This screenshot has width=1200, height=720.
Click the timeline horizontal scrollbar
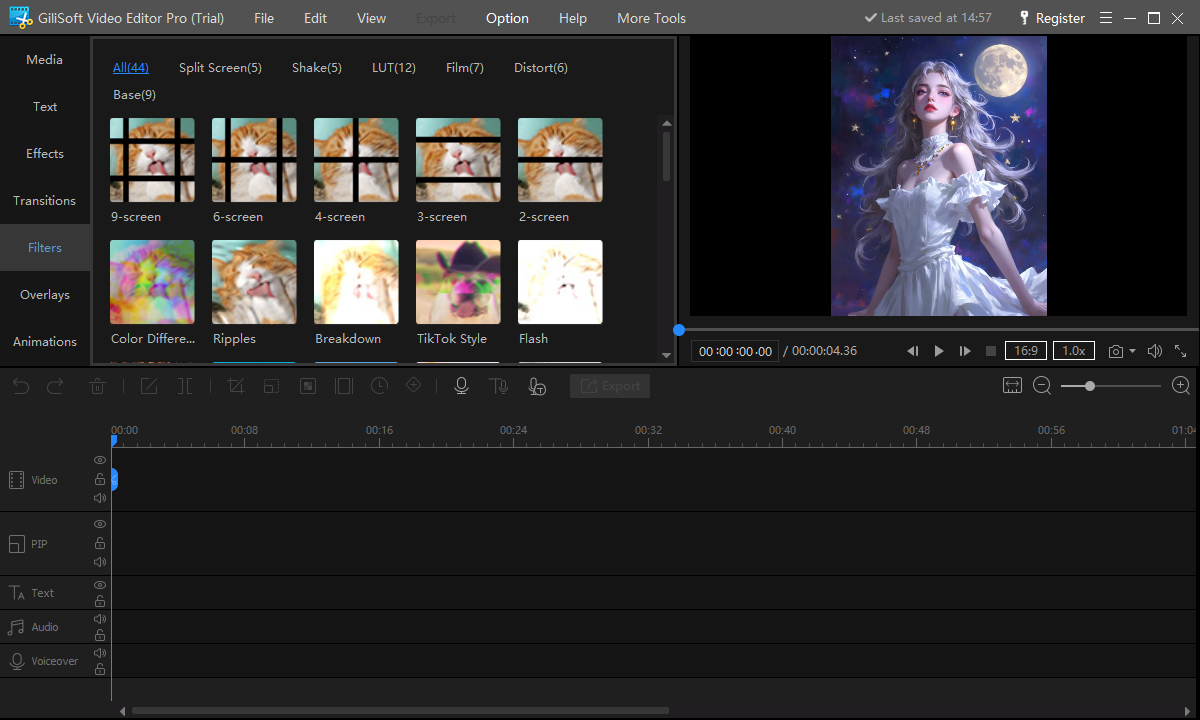pos(400,711)
